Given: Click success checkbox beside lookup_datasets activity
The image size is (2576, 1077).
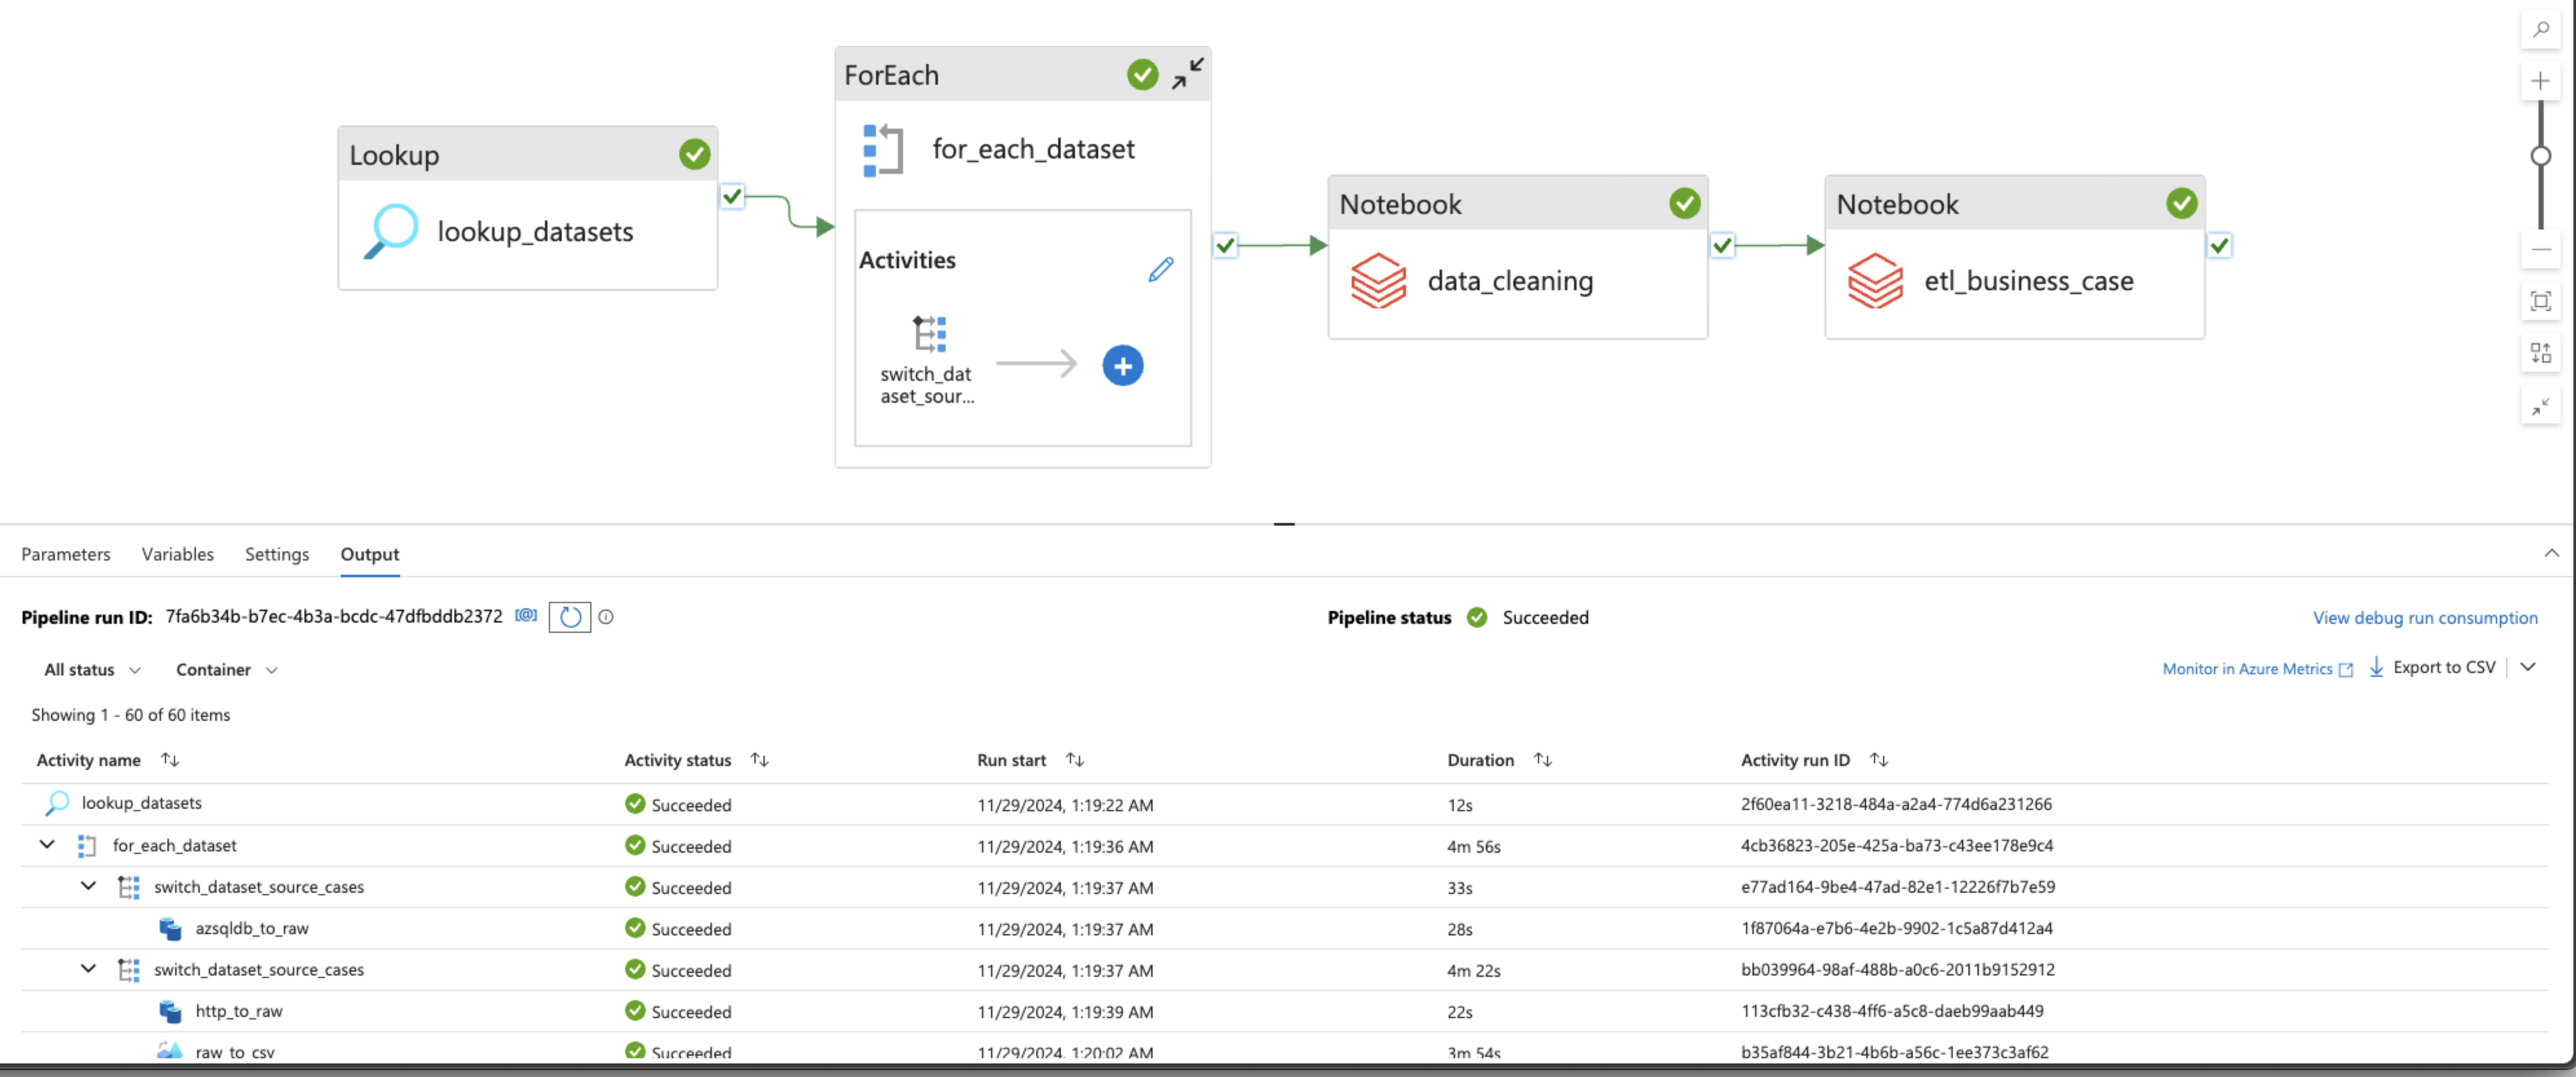Looking at the screenshot, I should tap(732, 196).
